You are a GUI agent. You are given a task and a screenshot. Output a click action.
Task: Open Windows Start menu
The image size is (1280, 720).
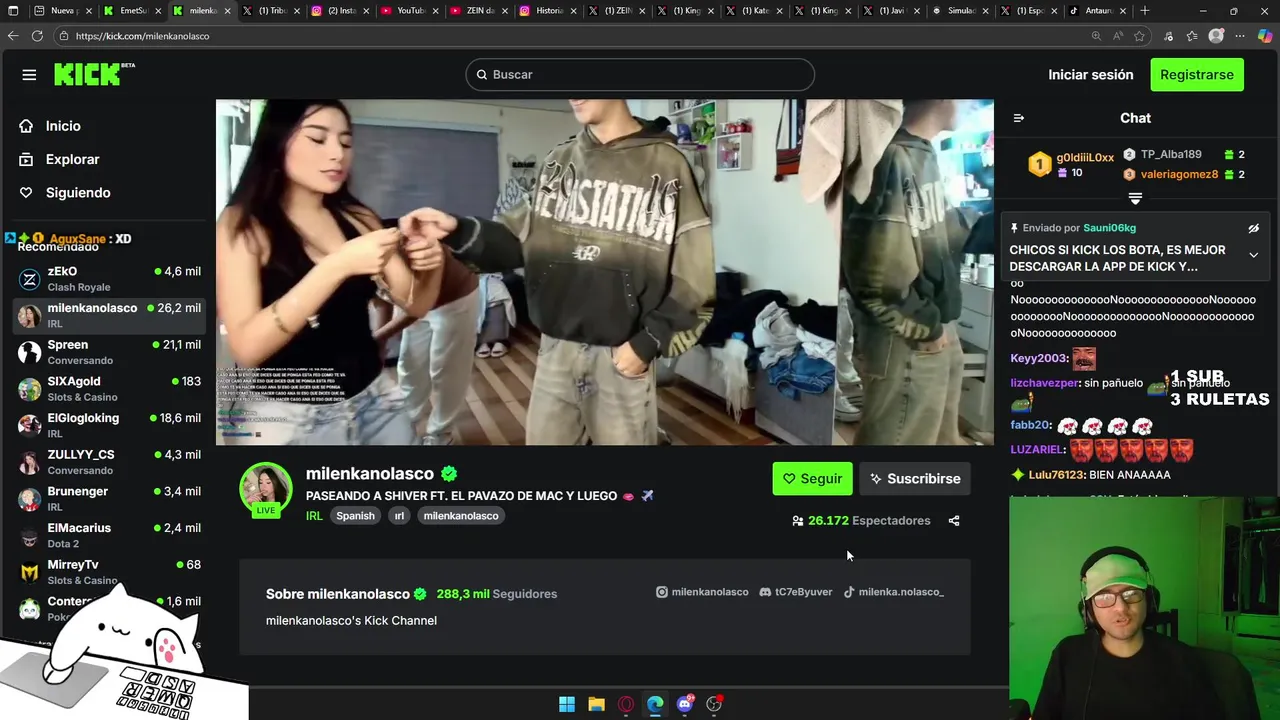(567, 704)
